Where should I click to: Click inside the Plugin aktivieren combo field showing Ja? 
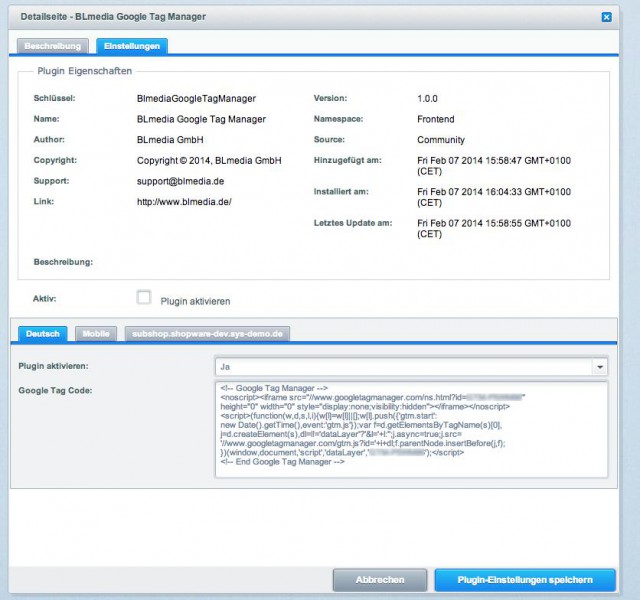(404, 367)
